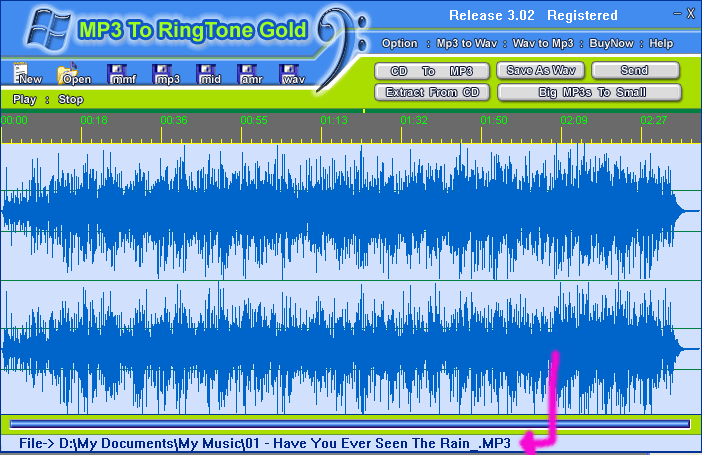The width and height of the screenshot is (702, 455).
Task: Click the 01:13 timeline marker
Action: 334,120
